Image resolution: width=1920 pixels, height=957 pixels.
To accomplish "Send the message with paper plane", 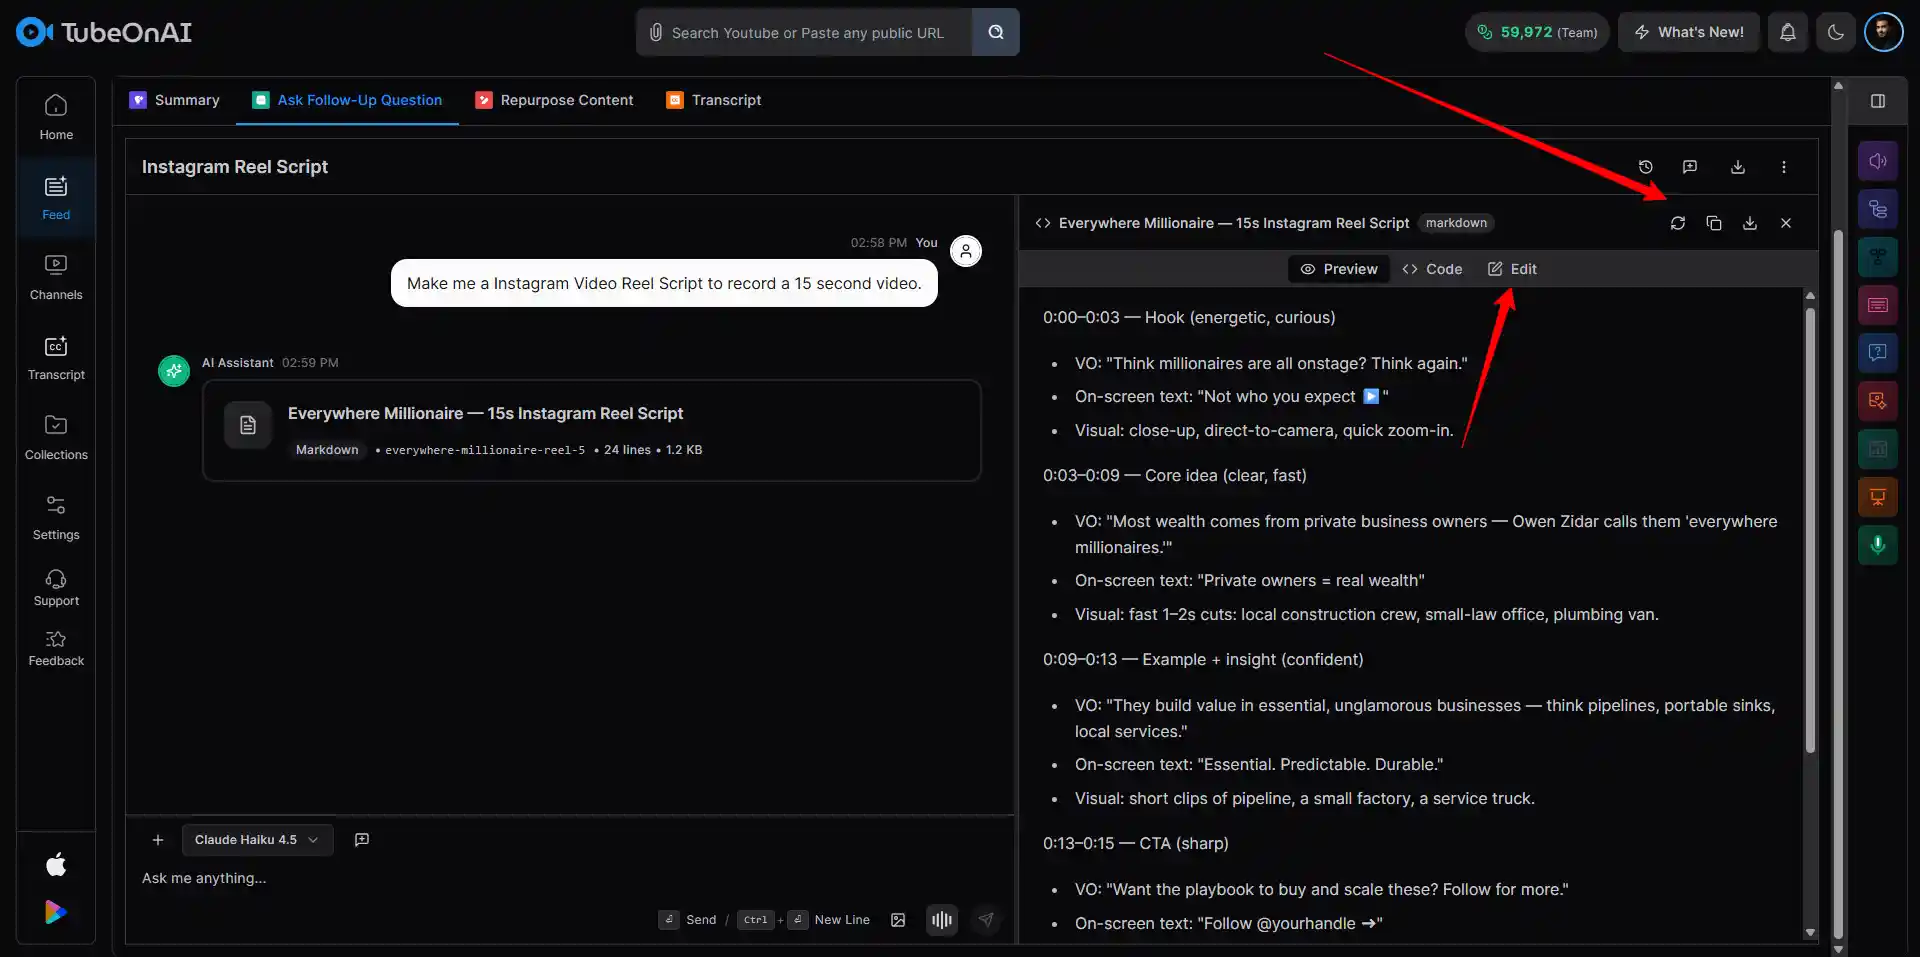I will tap(986, 920).
